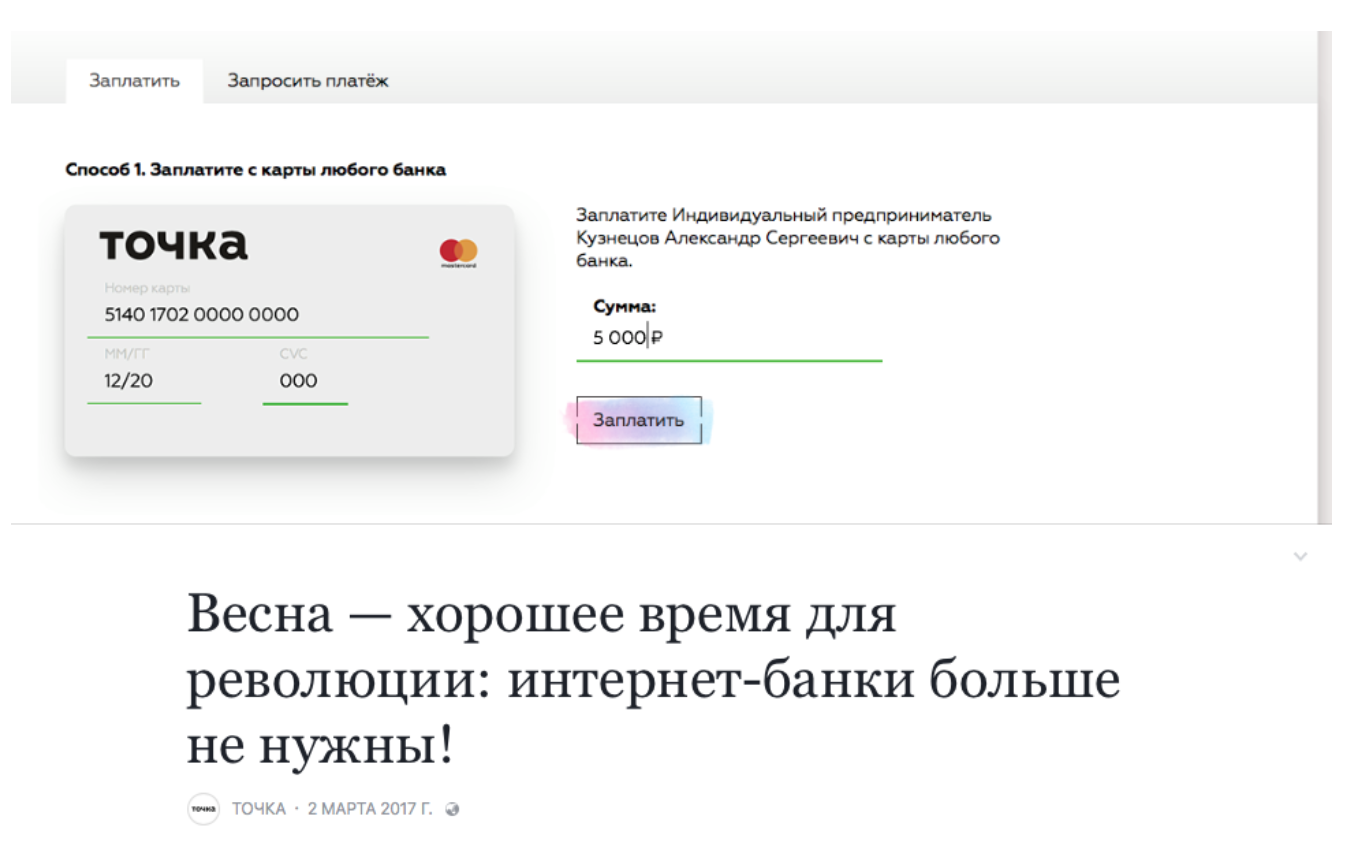1352x846 pixels.
Task: Click the Mastercard logo on the card
Action: [458, 252]
